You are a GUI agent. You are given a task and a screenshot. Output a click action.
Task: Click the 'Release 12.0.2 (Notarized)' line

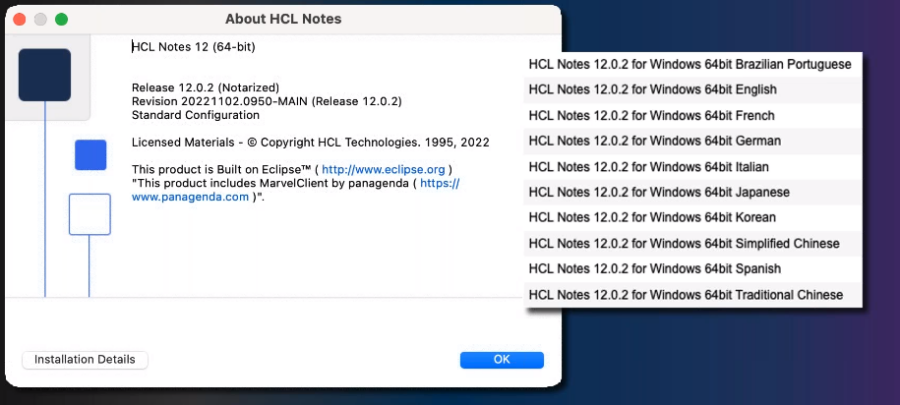point(205,88)
